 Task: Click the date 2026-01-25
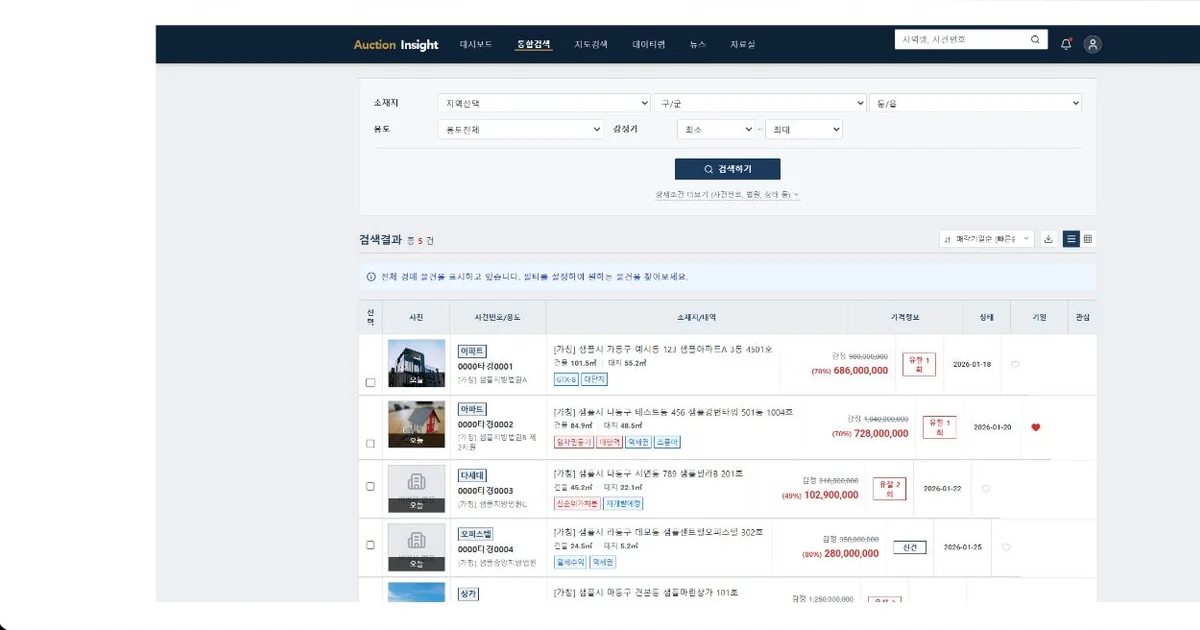(x=963, y=547)
